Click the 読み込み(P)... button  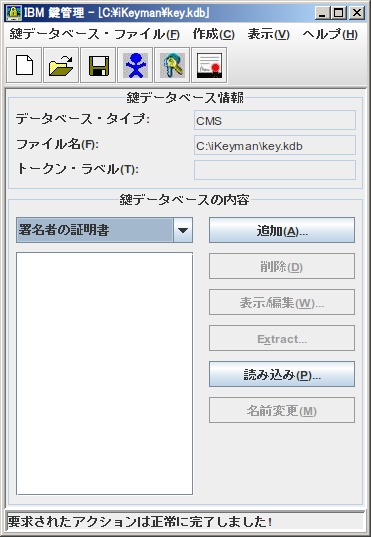tap(282, 374)
